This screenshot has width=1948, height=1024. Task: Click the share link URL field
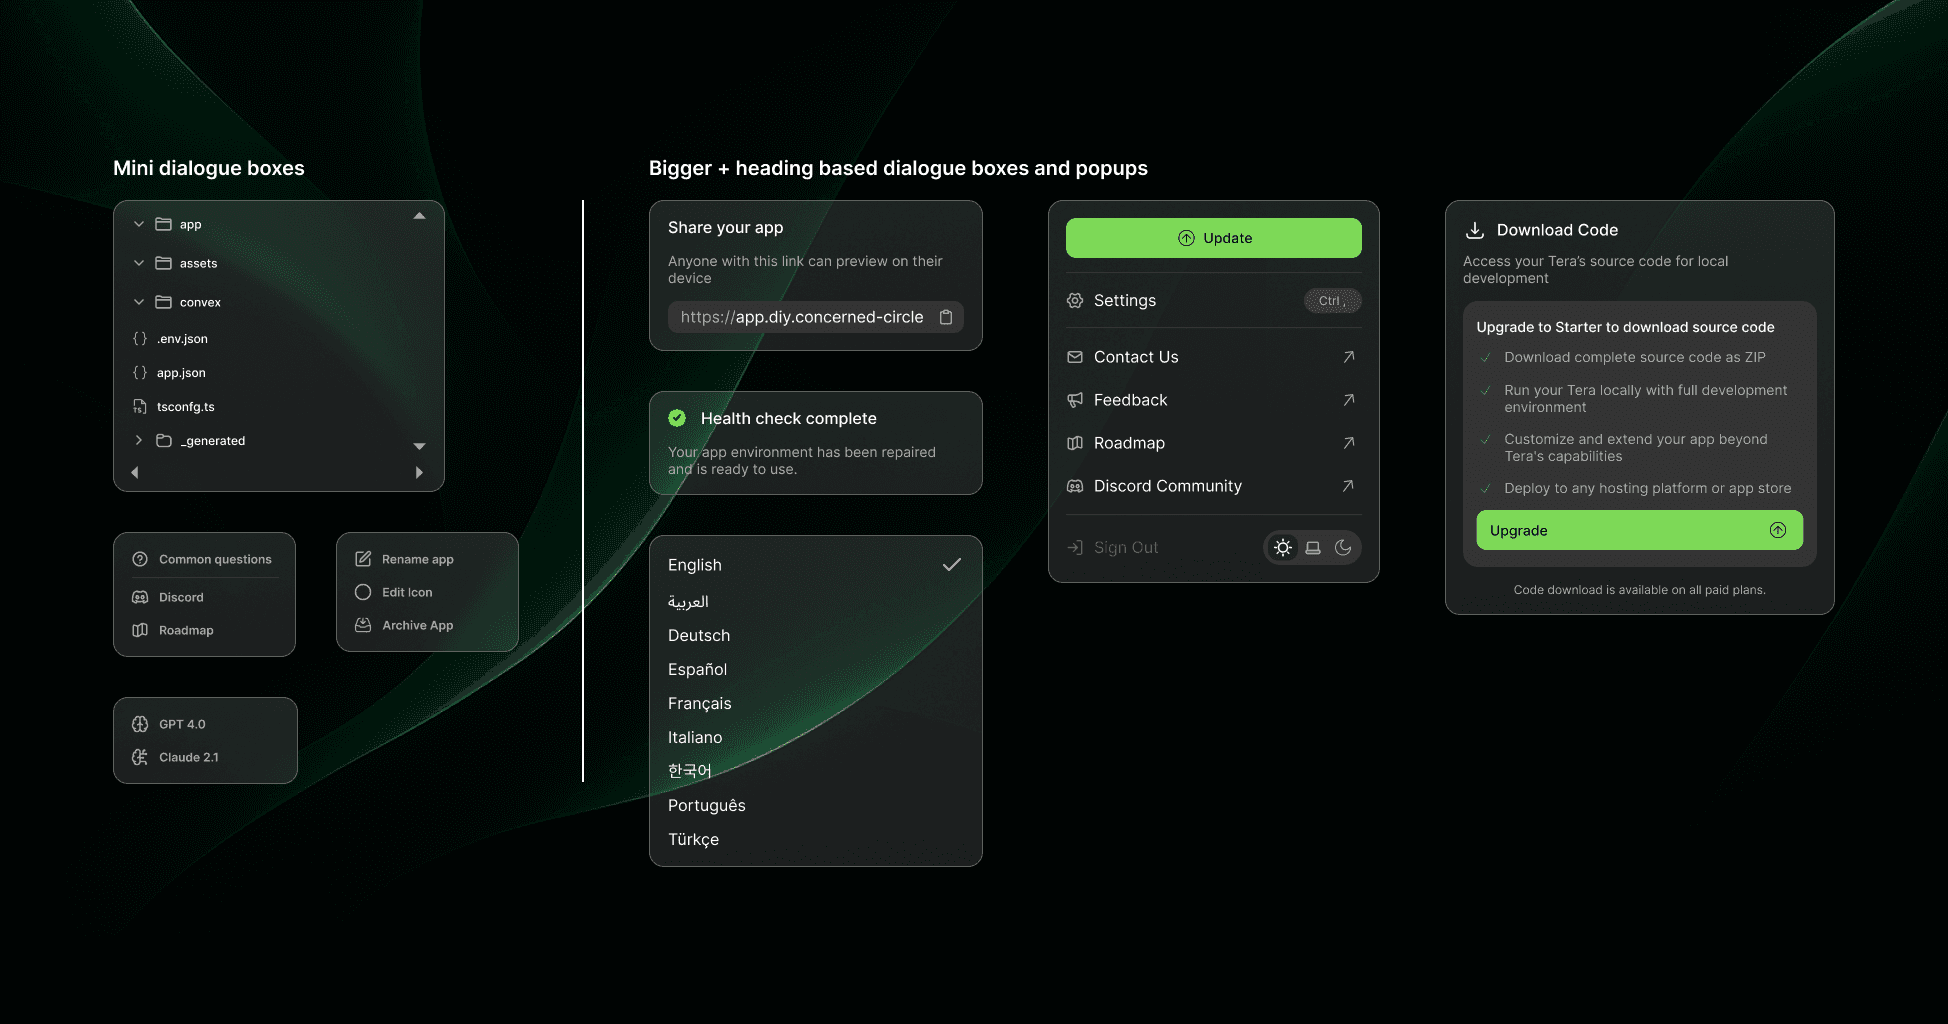click(x=816, y=317)
